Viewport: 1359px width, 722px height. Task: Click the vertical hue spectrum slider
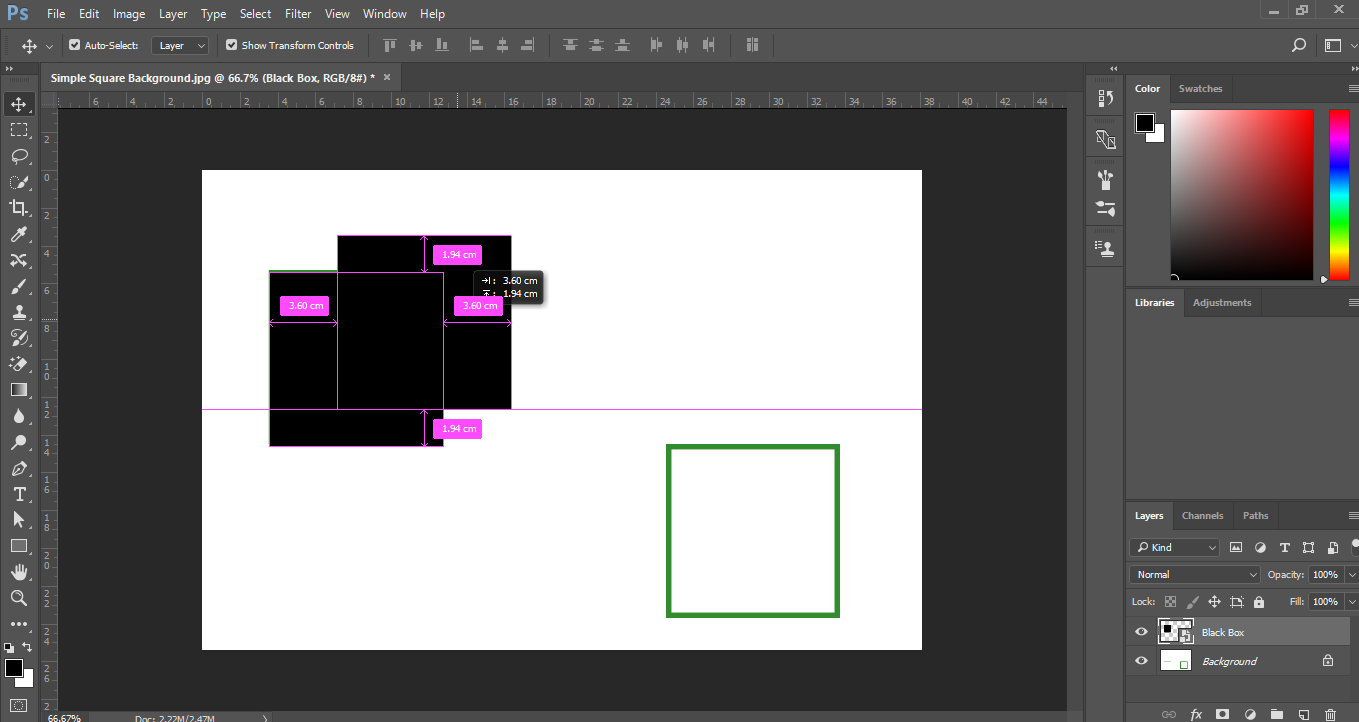pos(1338,194)
